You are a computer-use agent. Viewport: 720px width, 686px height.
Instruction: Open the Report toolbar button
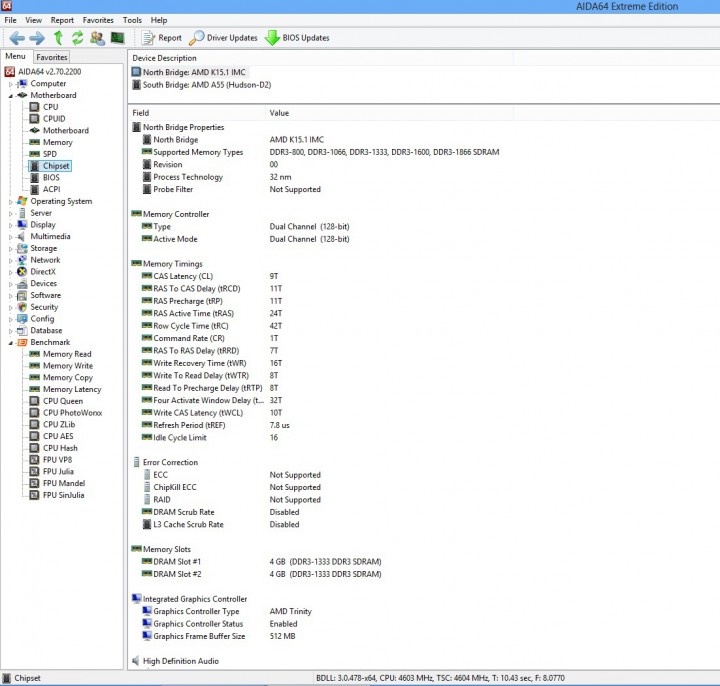coord(161,38)
